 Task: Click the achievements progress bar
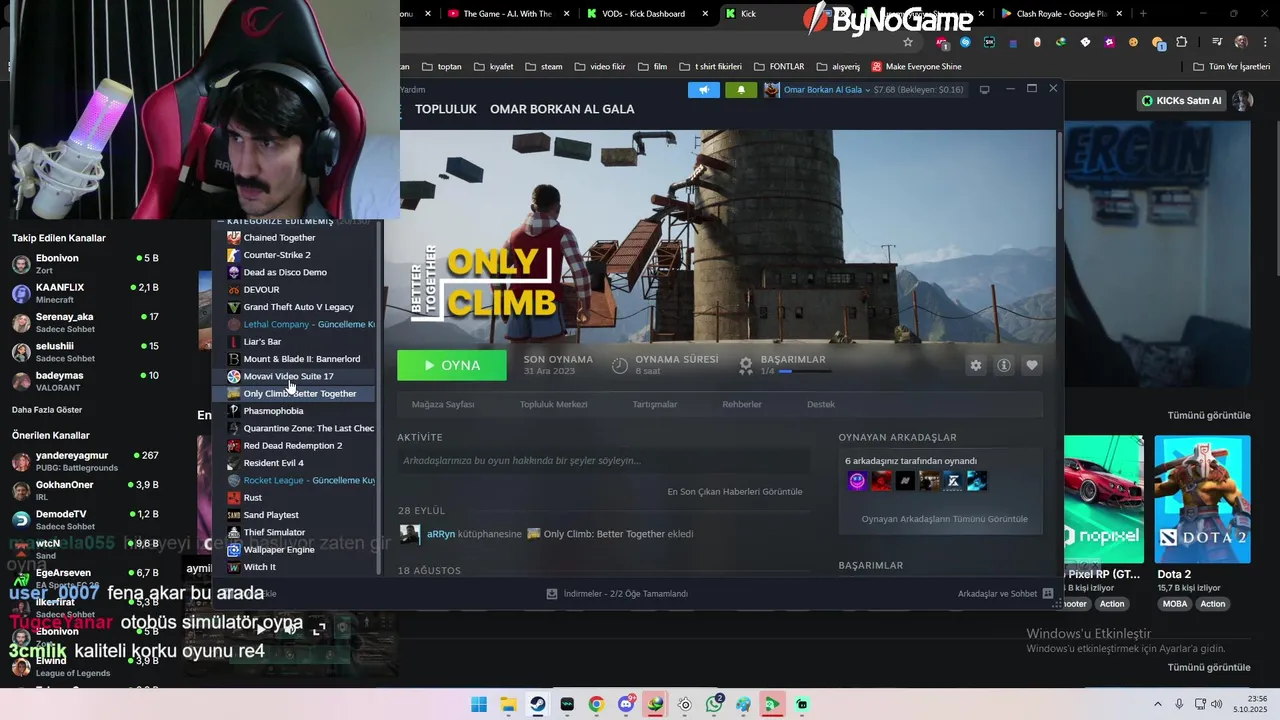(x=805, y=371)
